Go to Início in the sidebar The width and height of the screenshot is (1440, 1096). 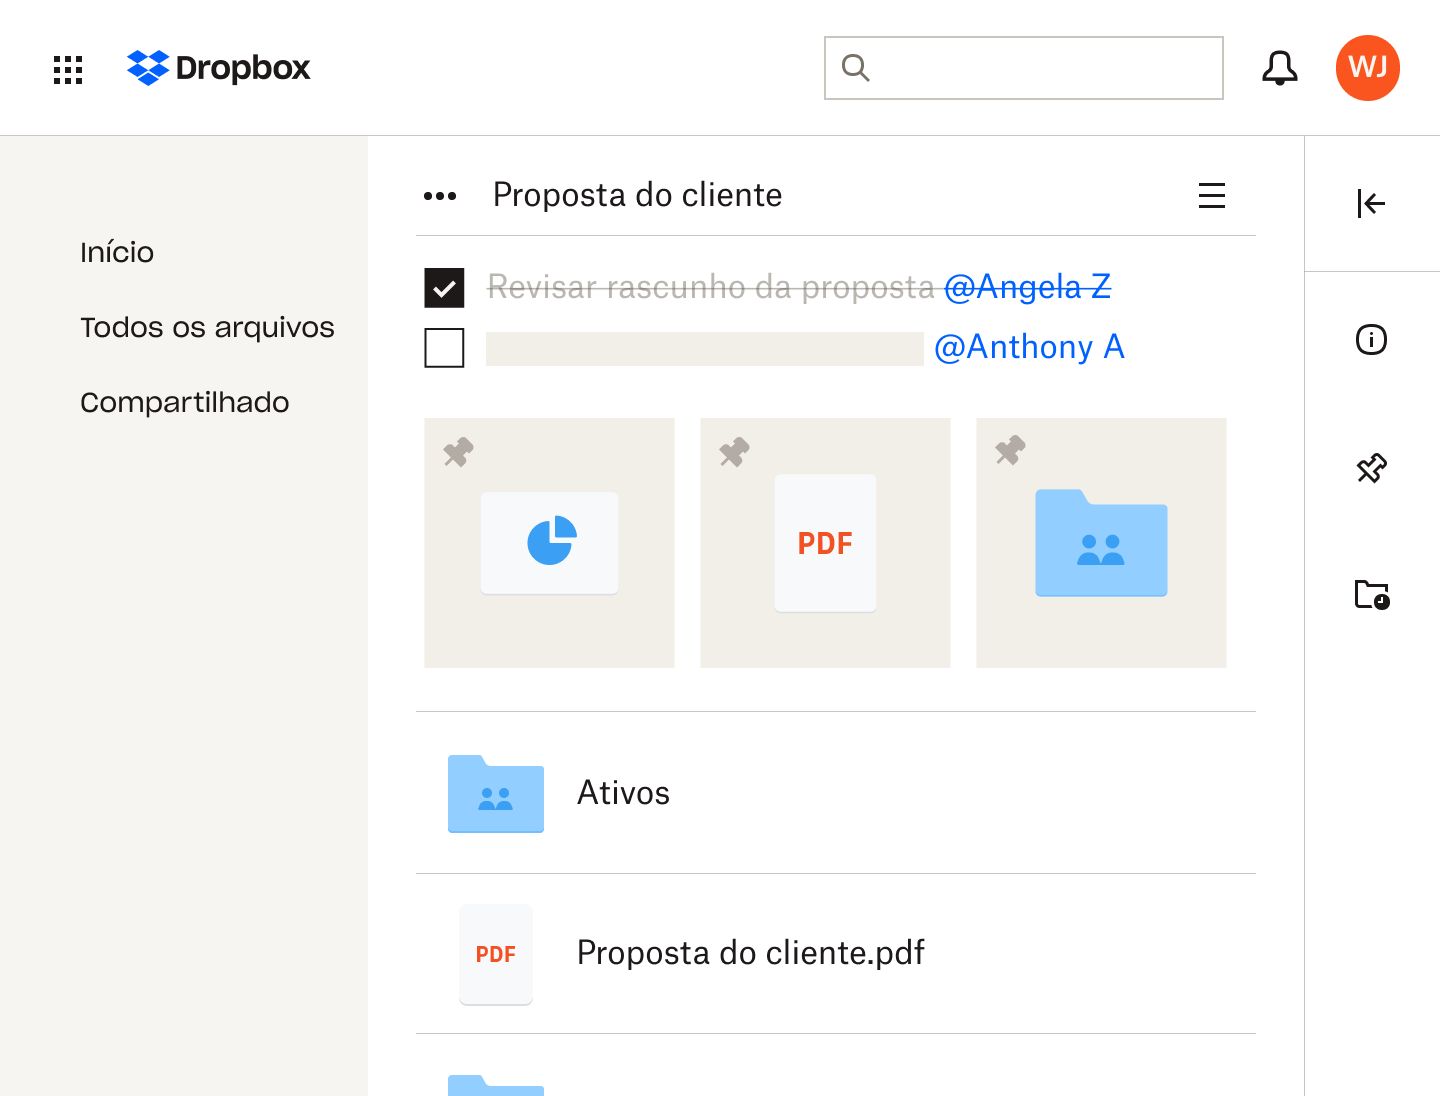(x=116, y=252)
